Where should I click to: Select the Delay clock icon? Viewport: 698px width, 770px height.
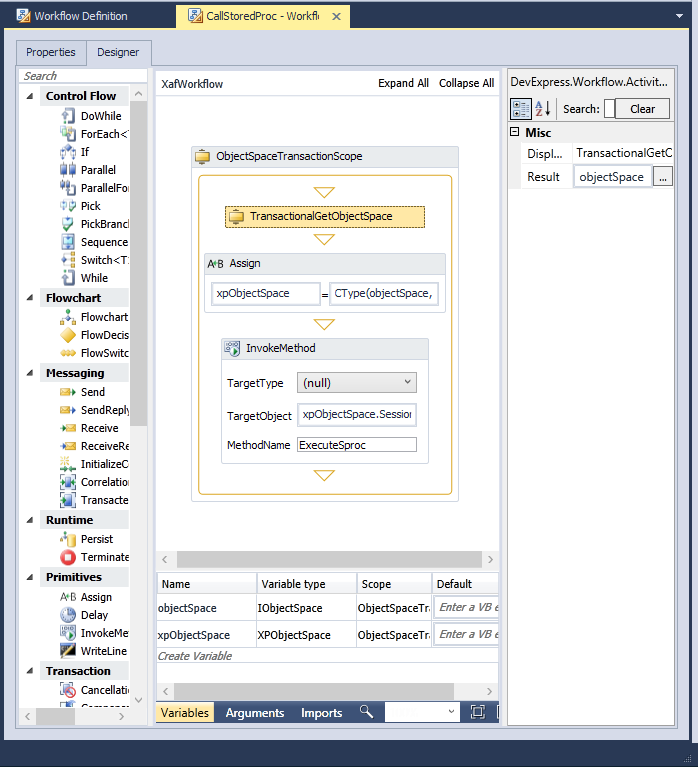pos(68,615)
